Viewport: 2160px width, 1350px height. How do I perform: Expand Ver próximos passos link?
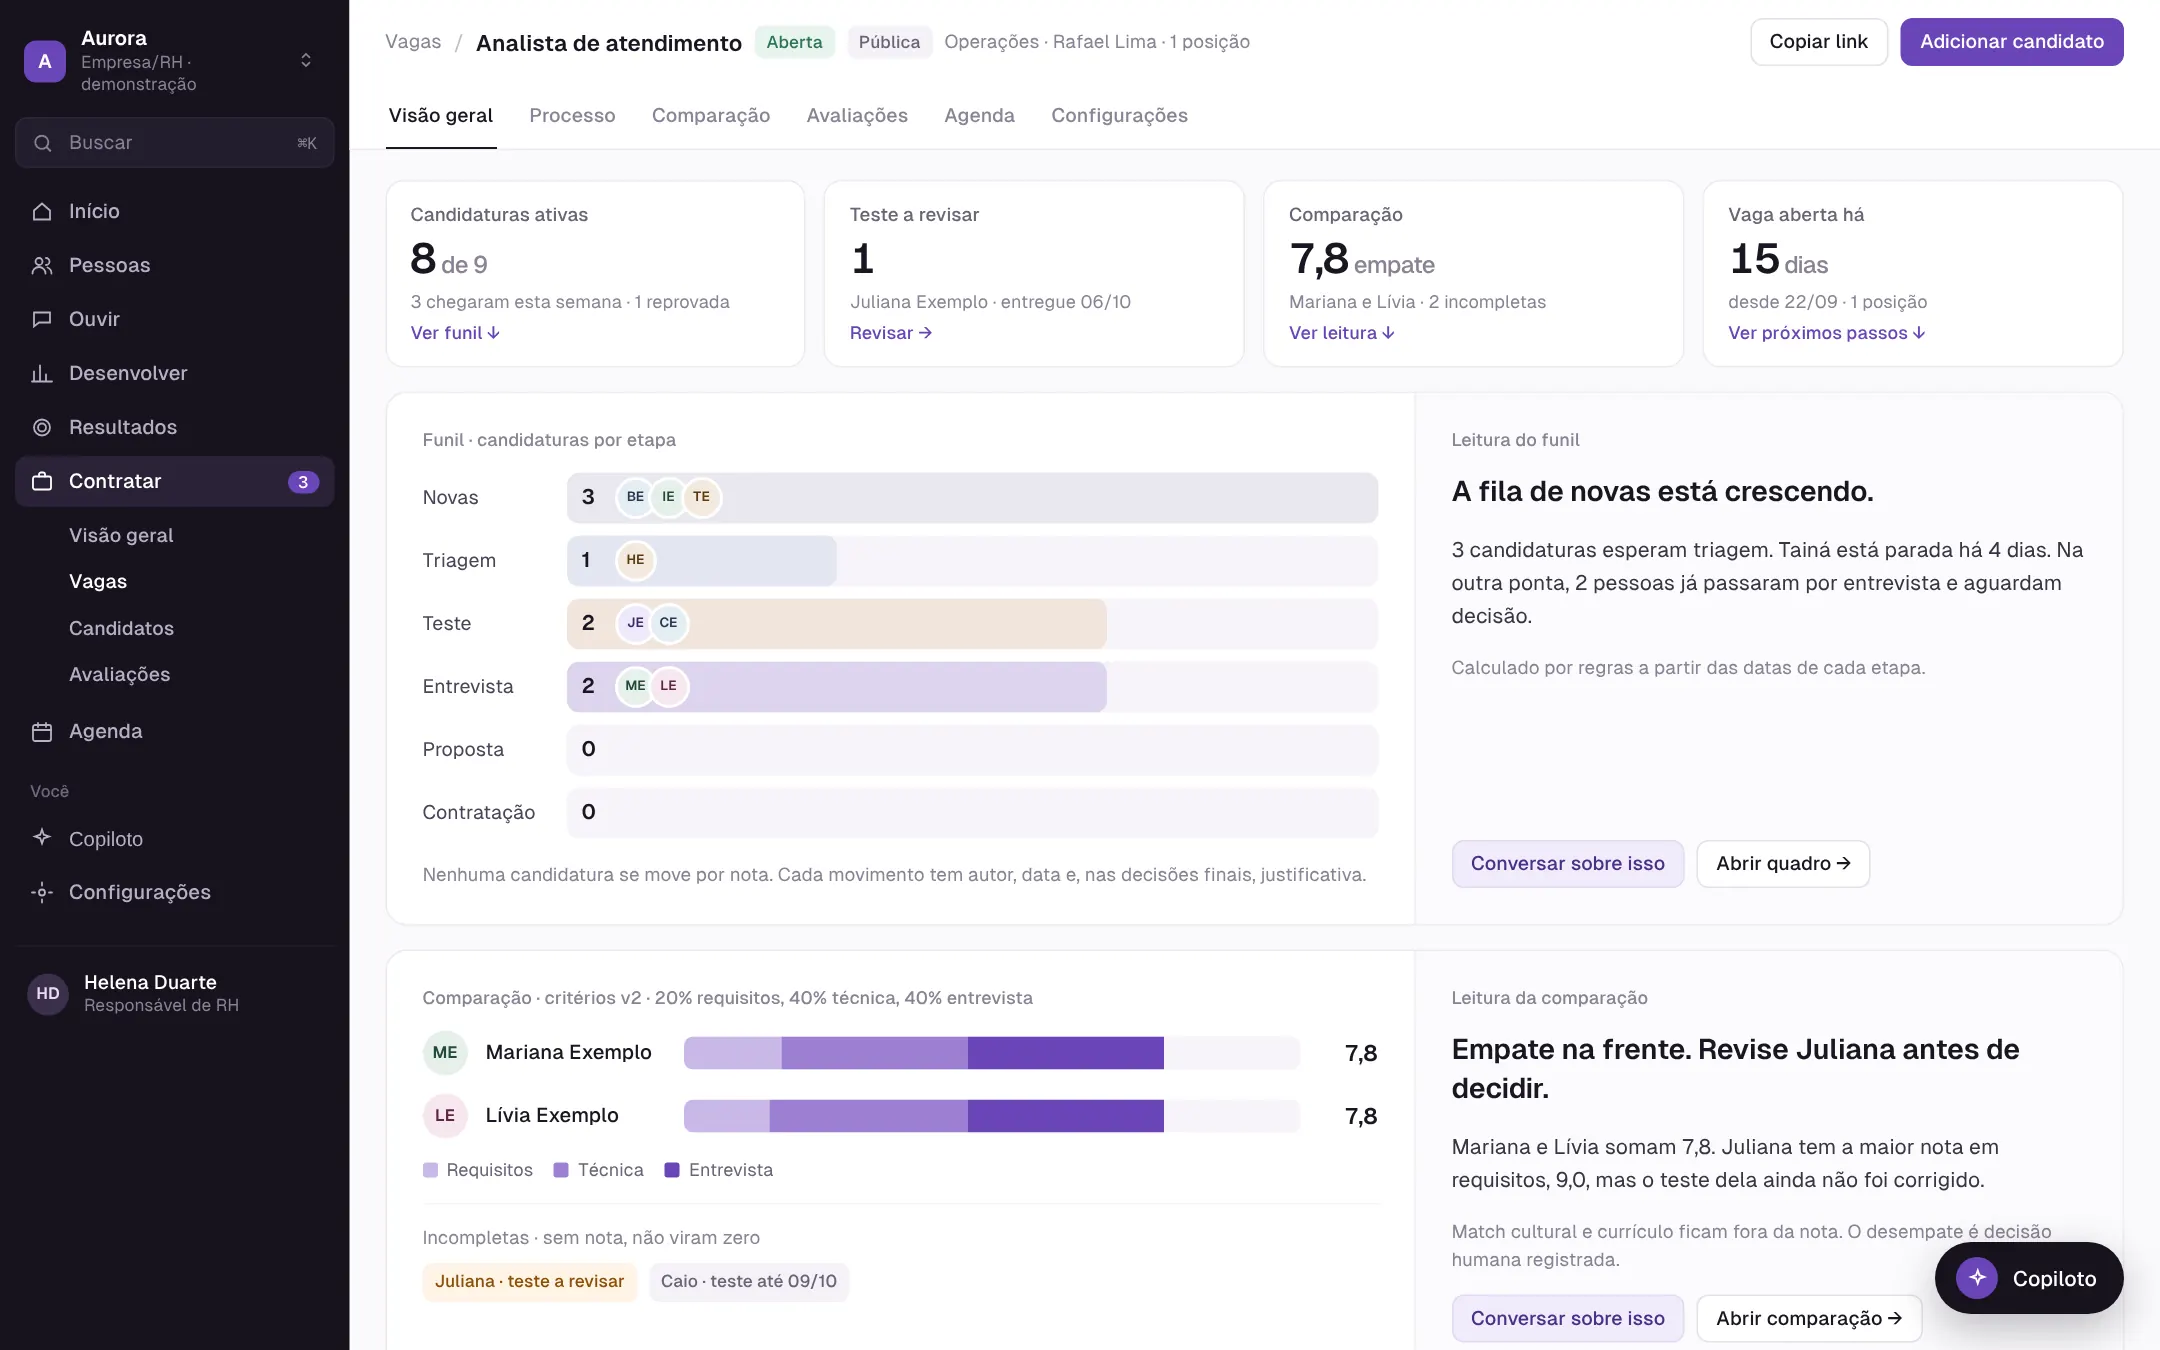pos(1826,333)
